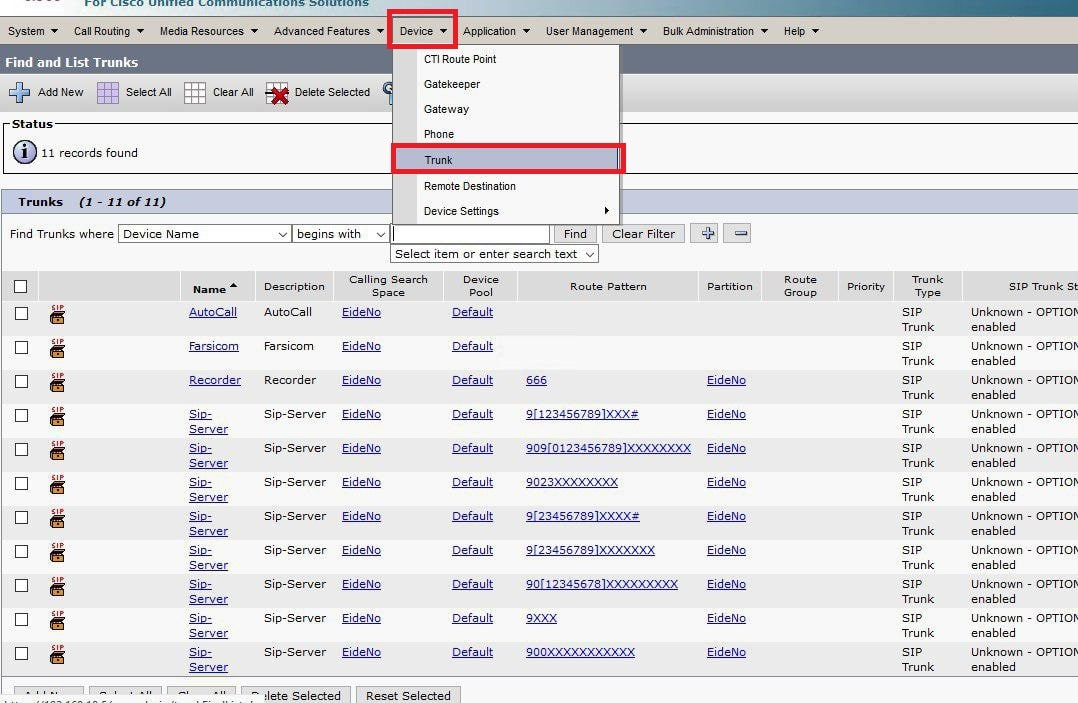The height and width of the screenshot is (703, 1078).
Task: Expand 'Select item or enter search text' dropdown
Action: click(x=494, y=254)
